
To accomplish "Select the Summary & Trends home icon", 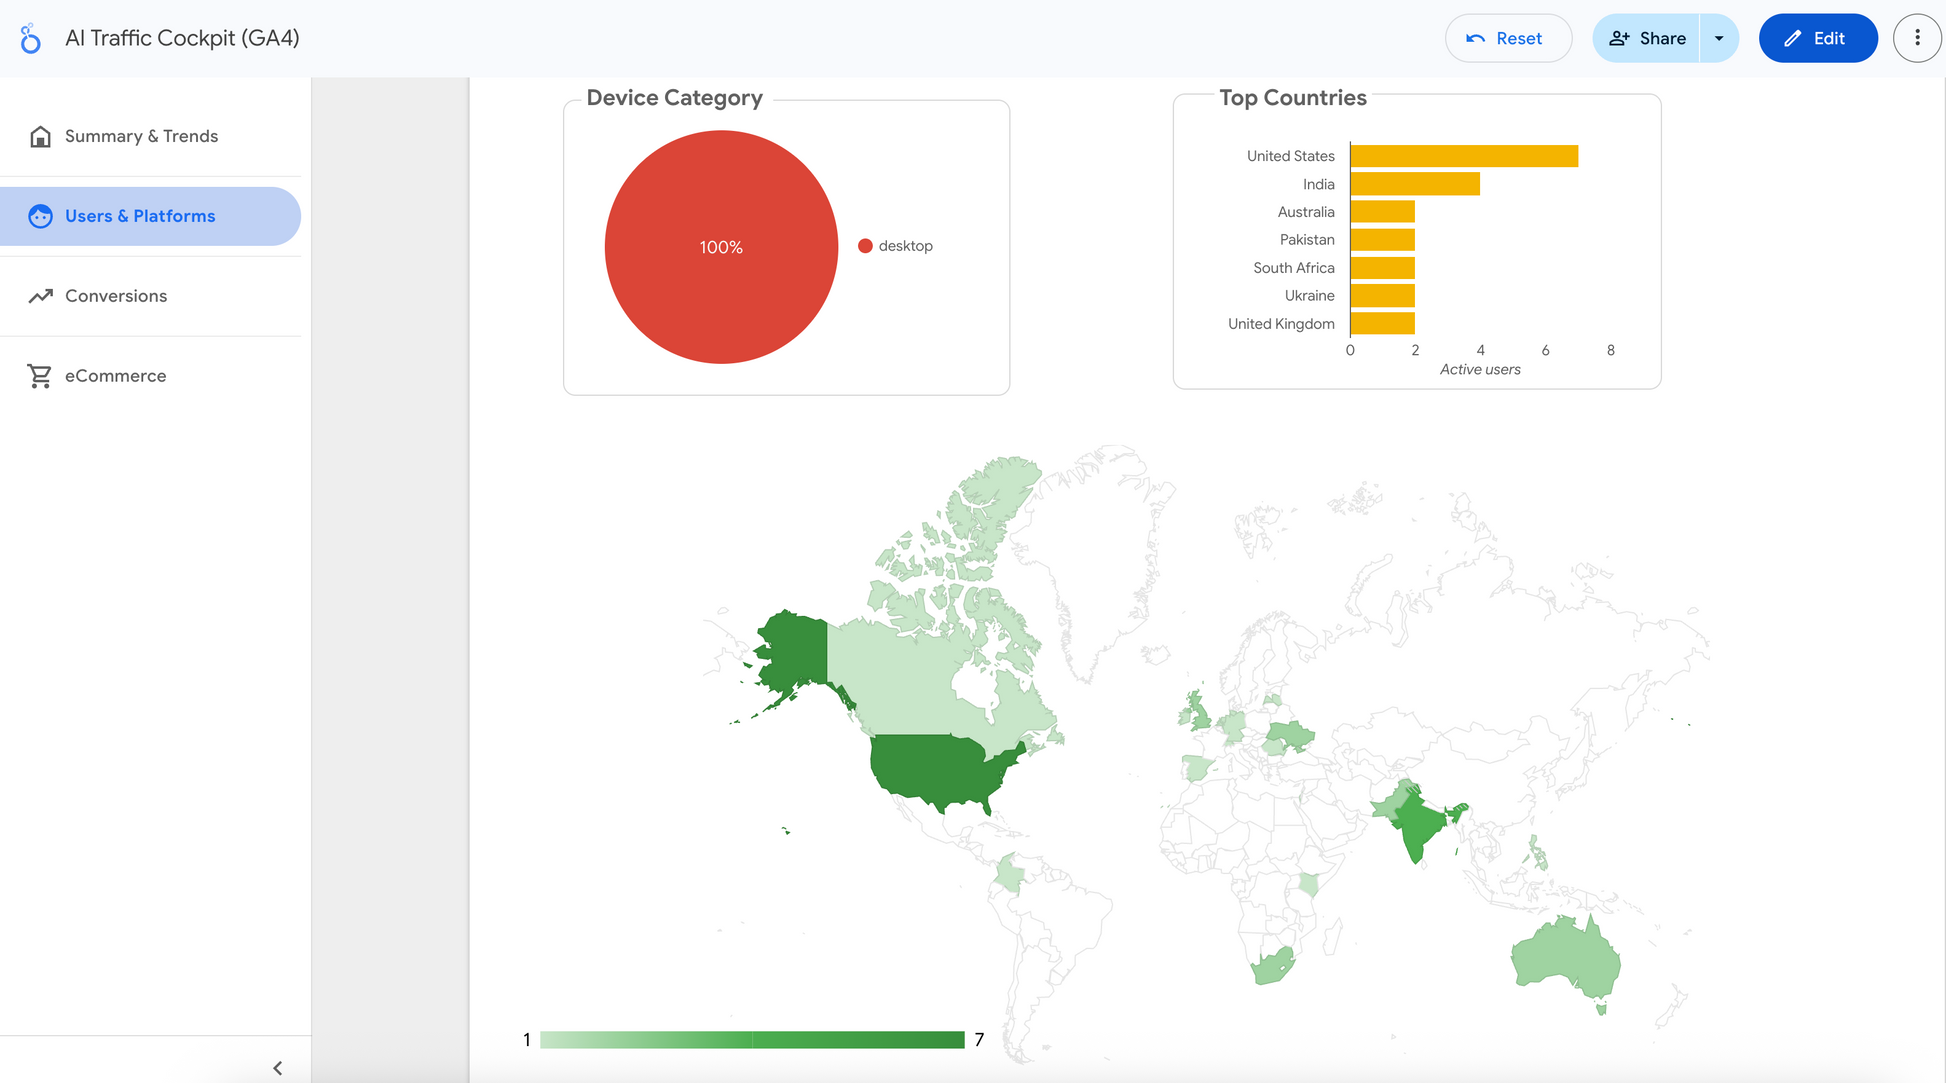I will [x=40, y=136].
